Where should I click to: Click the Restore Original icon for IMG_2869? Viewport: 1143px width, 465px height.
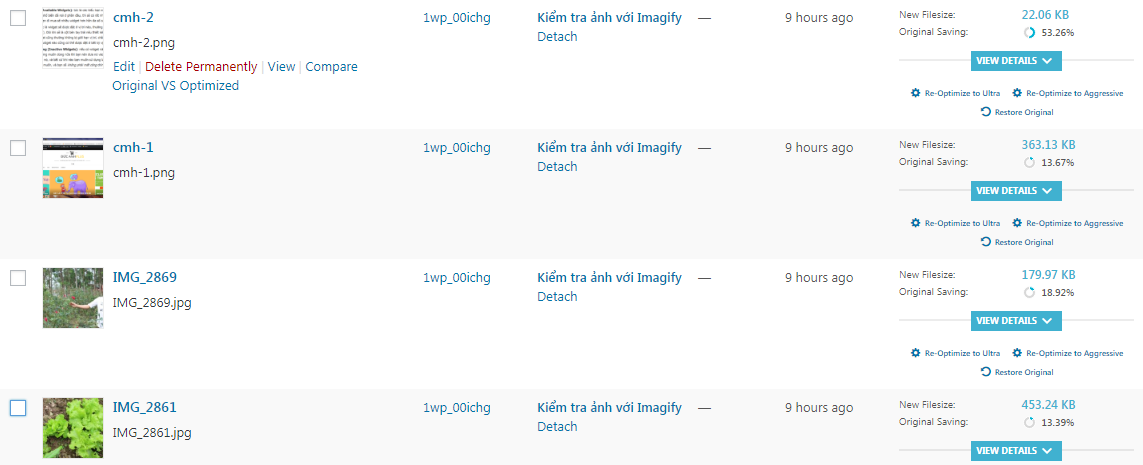click(986, 372)
